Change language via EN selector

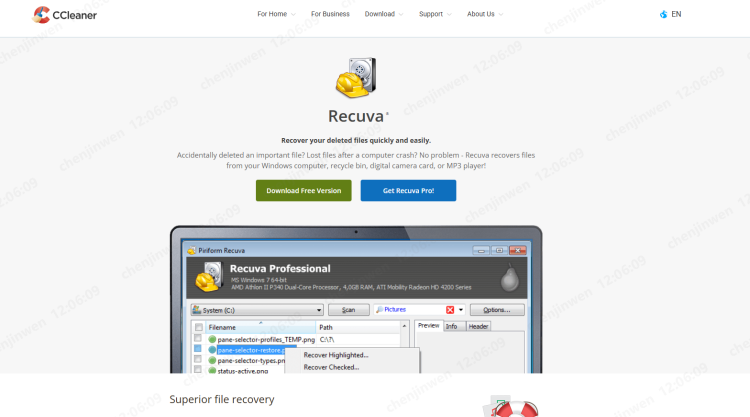[x=676, y=14]
